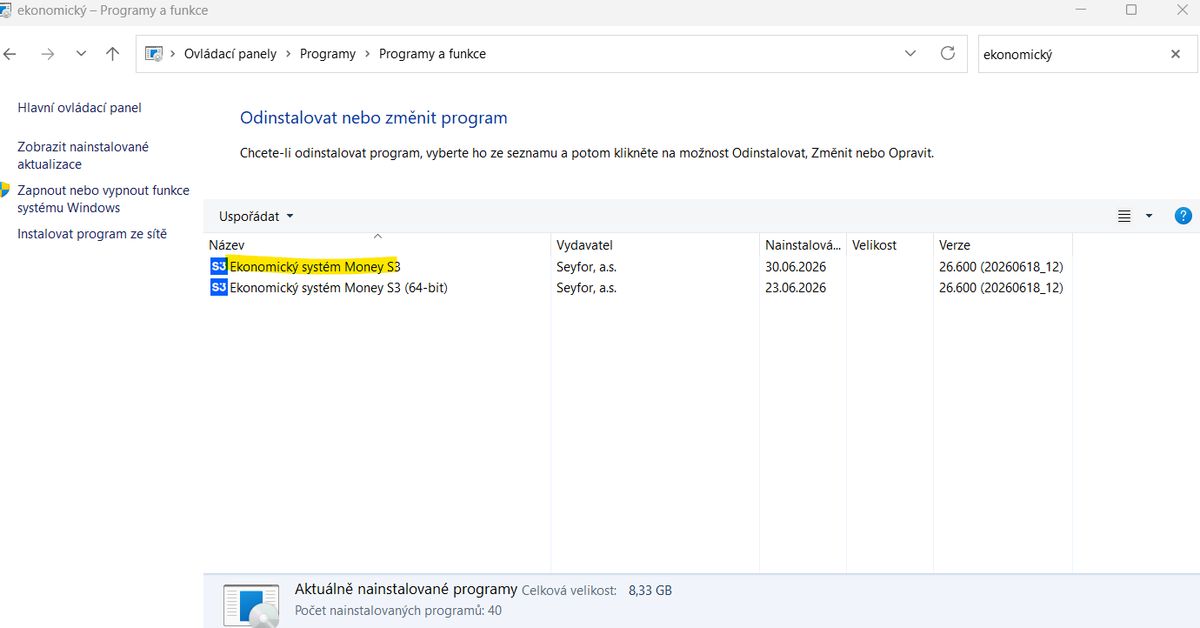
Task: Click Seyfor, a.s. in the first row
Action: pos(586,266)
